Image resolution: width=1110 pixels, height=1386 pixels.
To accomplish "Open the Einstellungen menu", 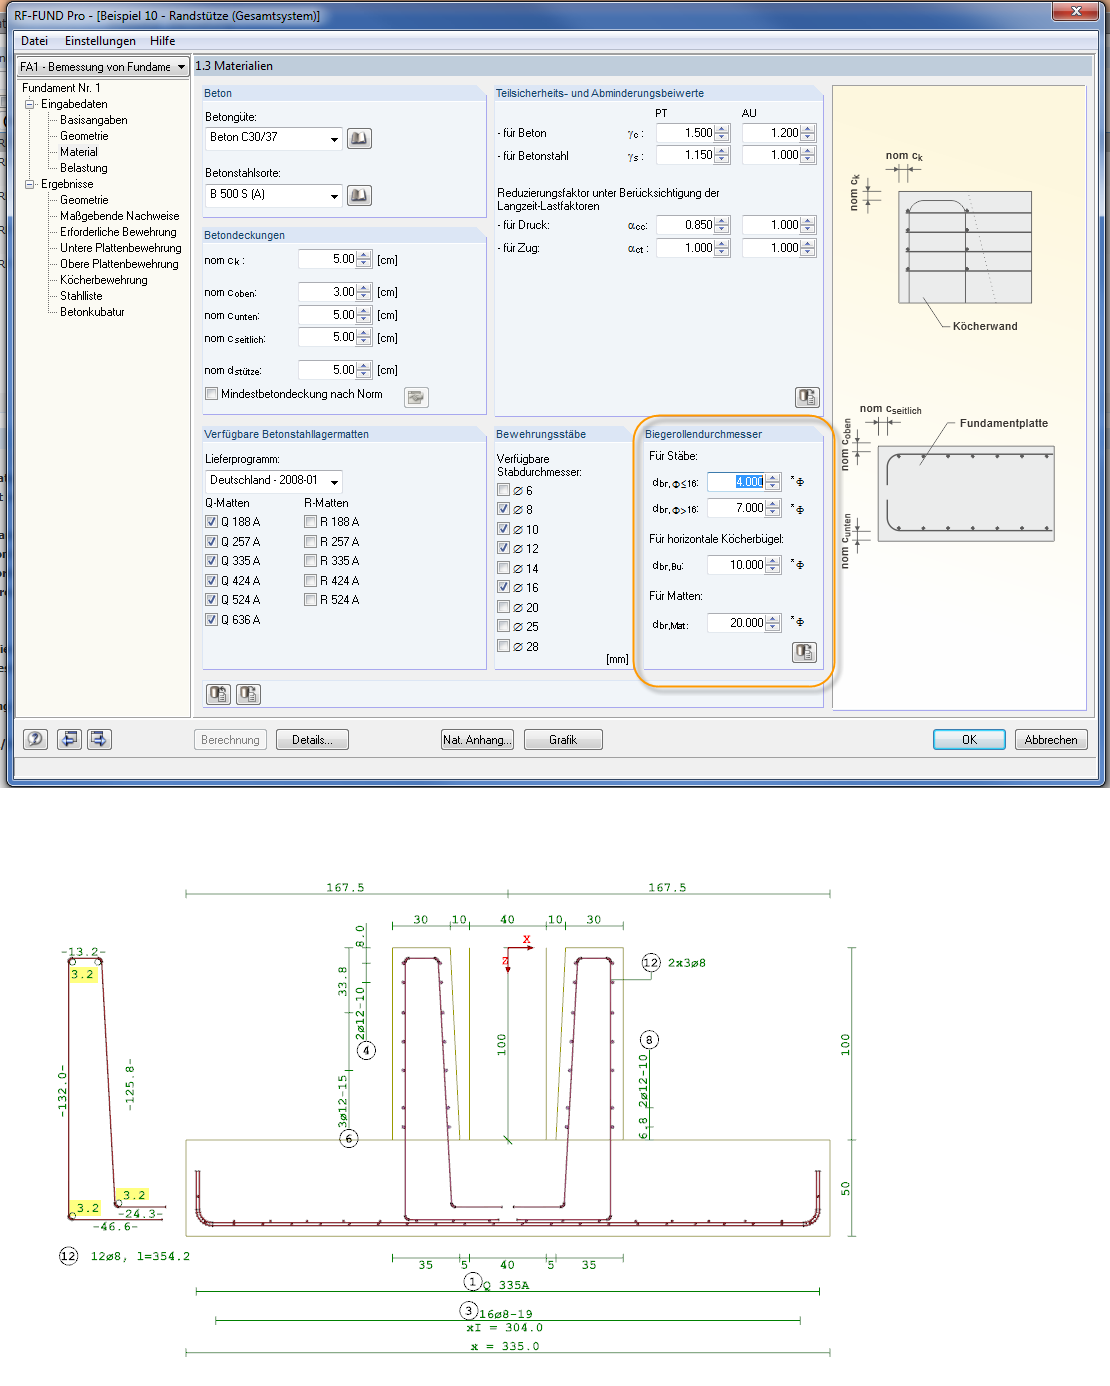I will (x=100, y=41).
